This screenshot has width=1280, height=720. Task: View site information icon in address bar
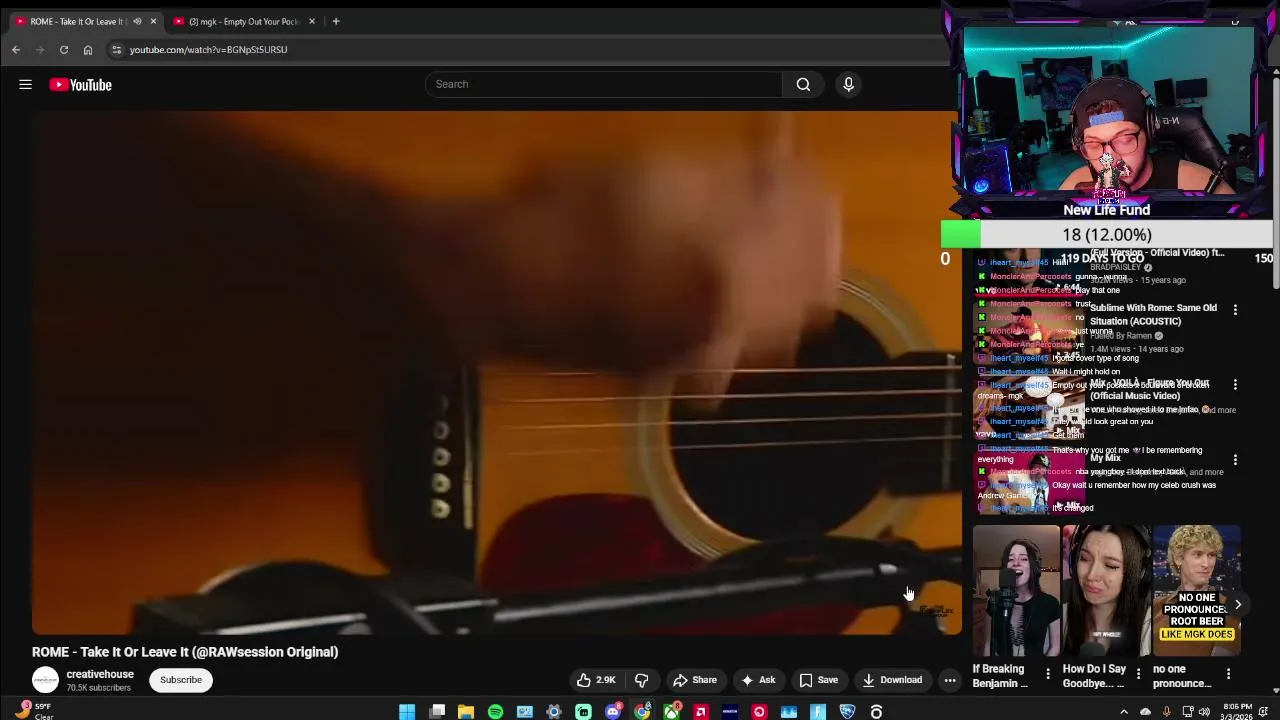pos(116,49)
